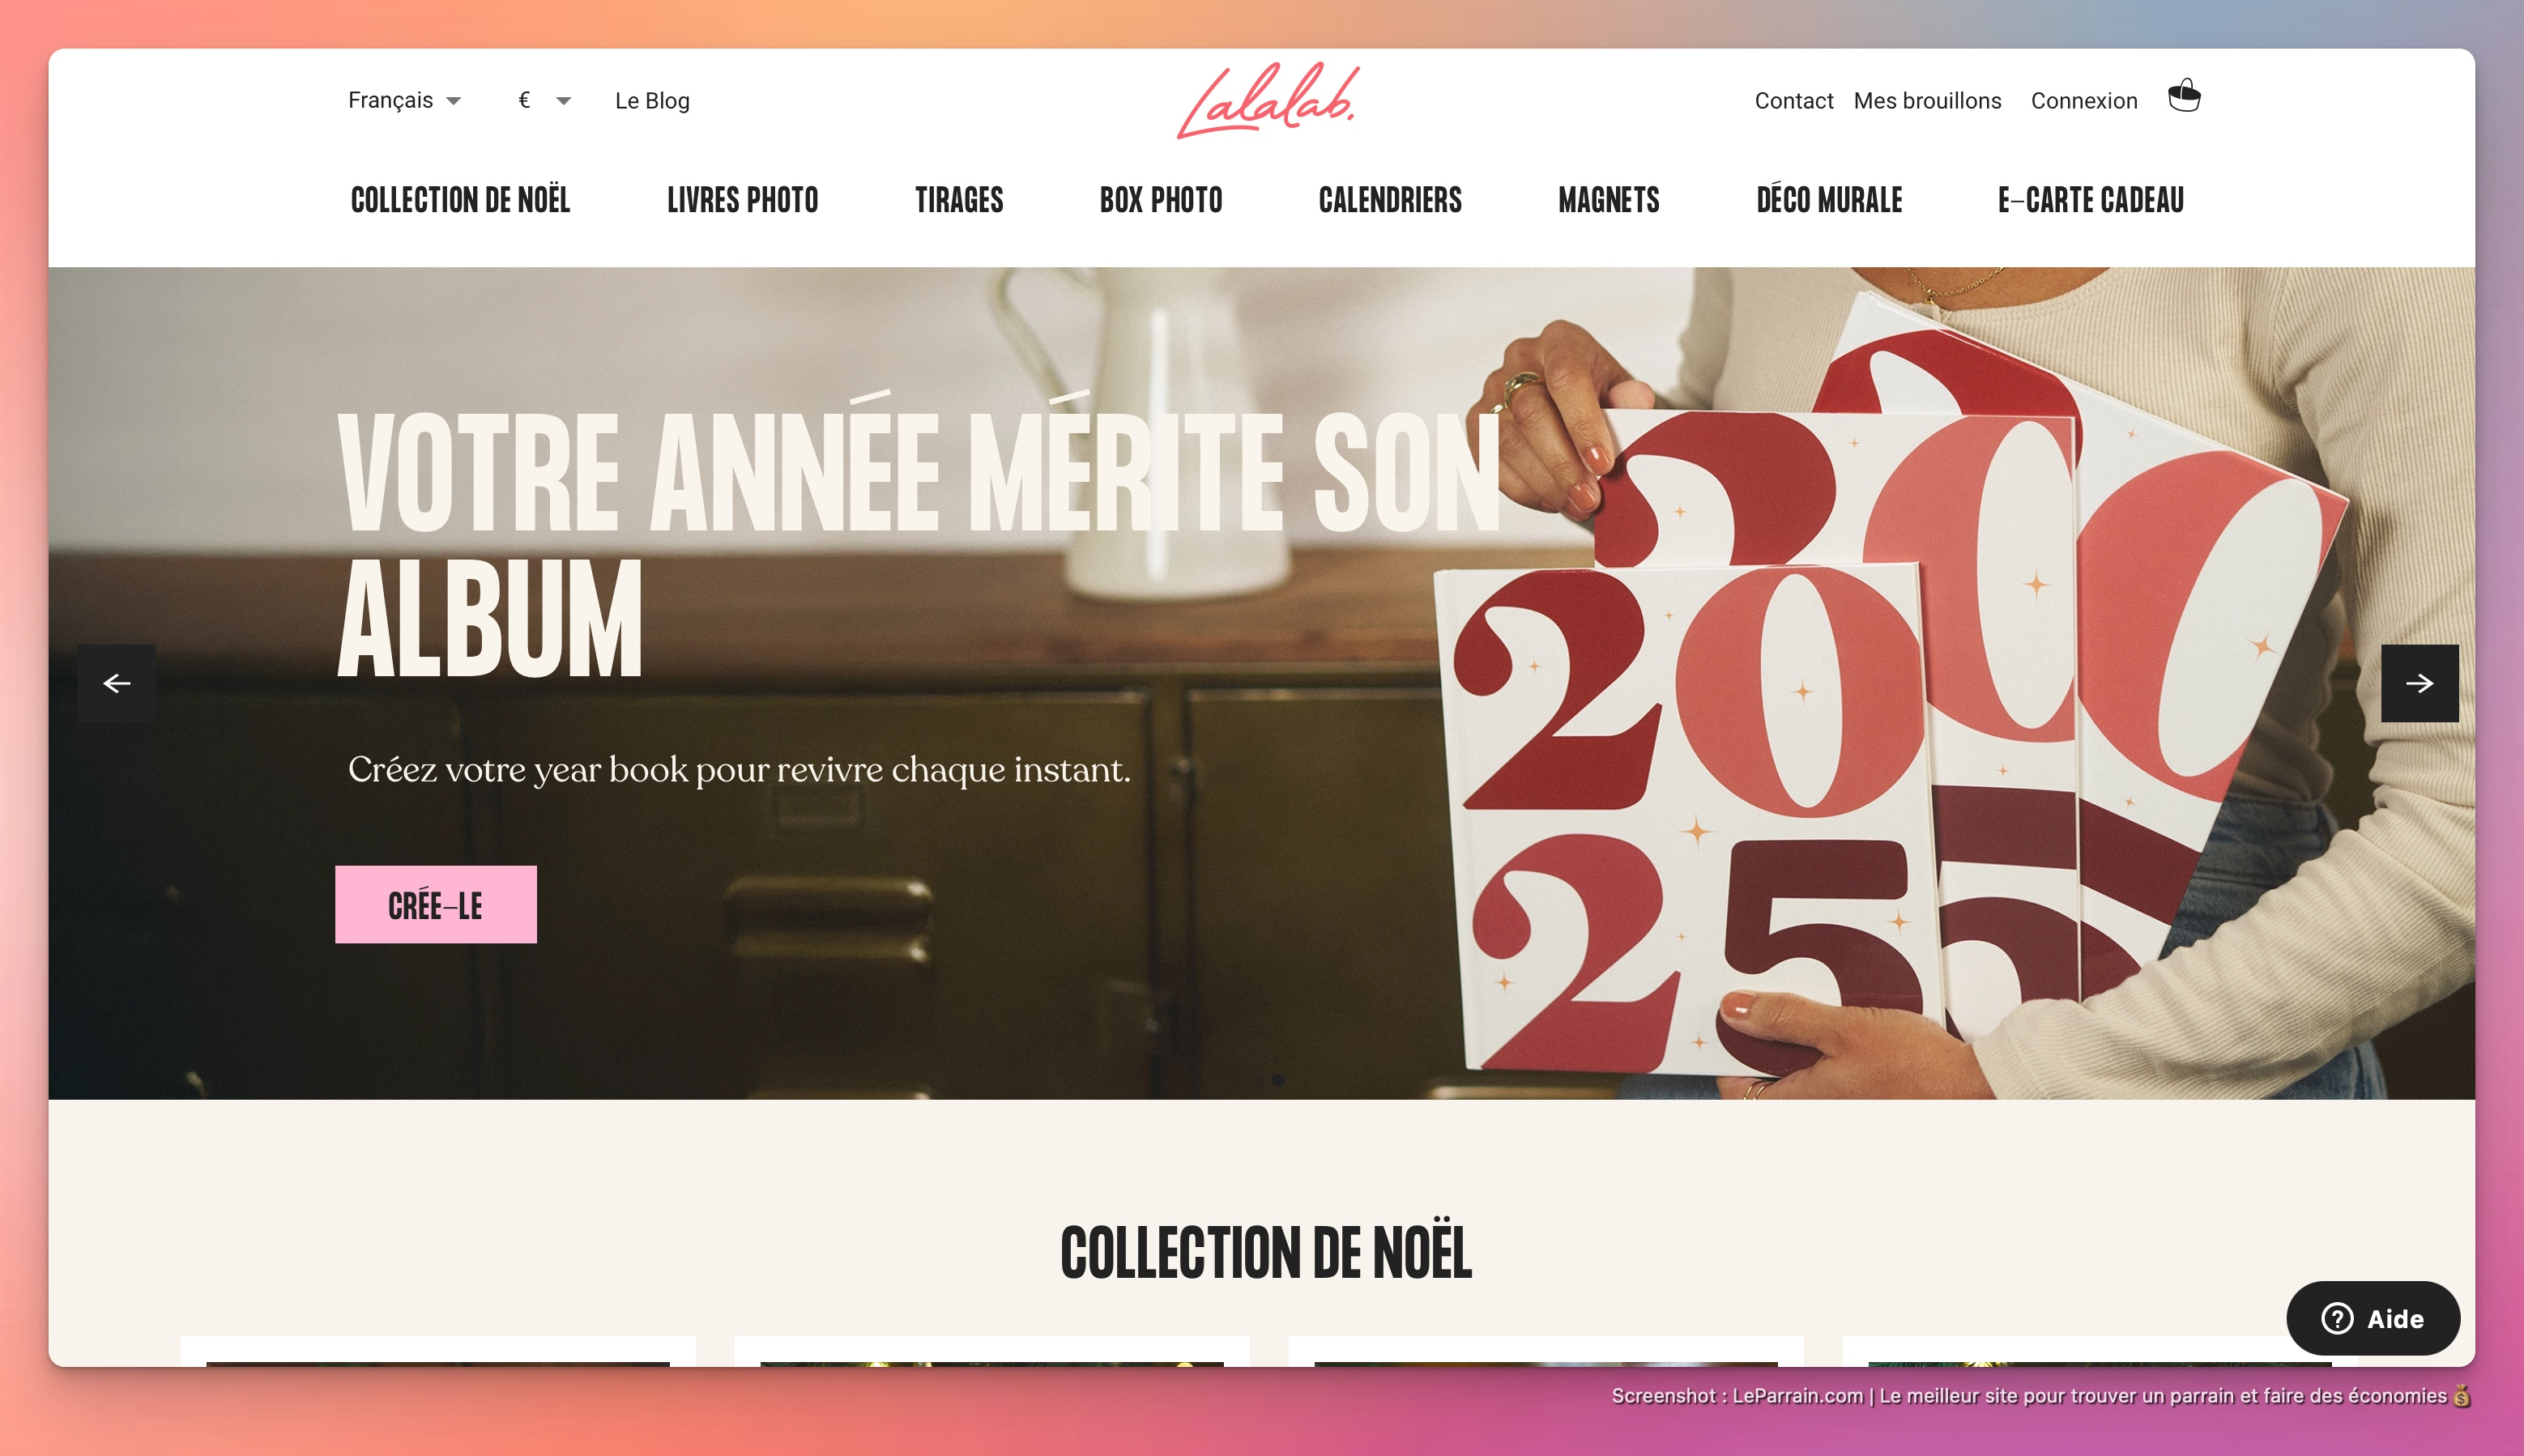2524x1456 pixels.
Task: Click the Lalalab logo
Action: (x=1268, y=100)
